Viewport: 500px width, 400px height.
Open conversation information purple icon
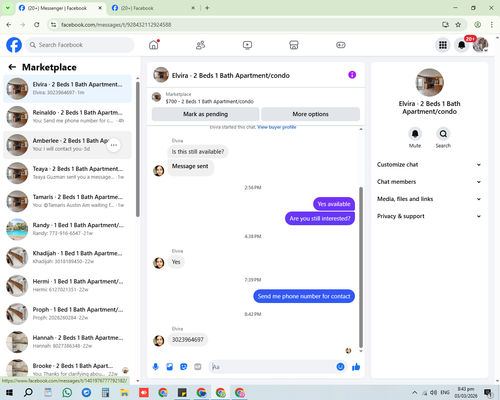click(352, 75)
